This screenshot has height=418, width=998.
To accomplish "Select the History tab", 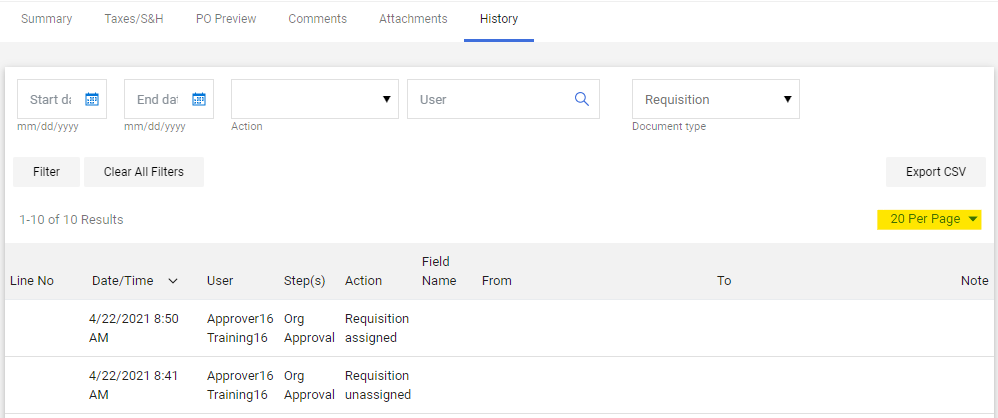I will tap(498, 19).
